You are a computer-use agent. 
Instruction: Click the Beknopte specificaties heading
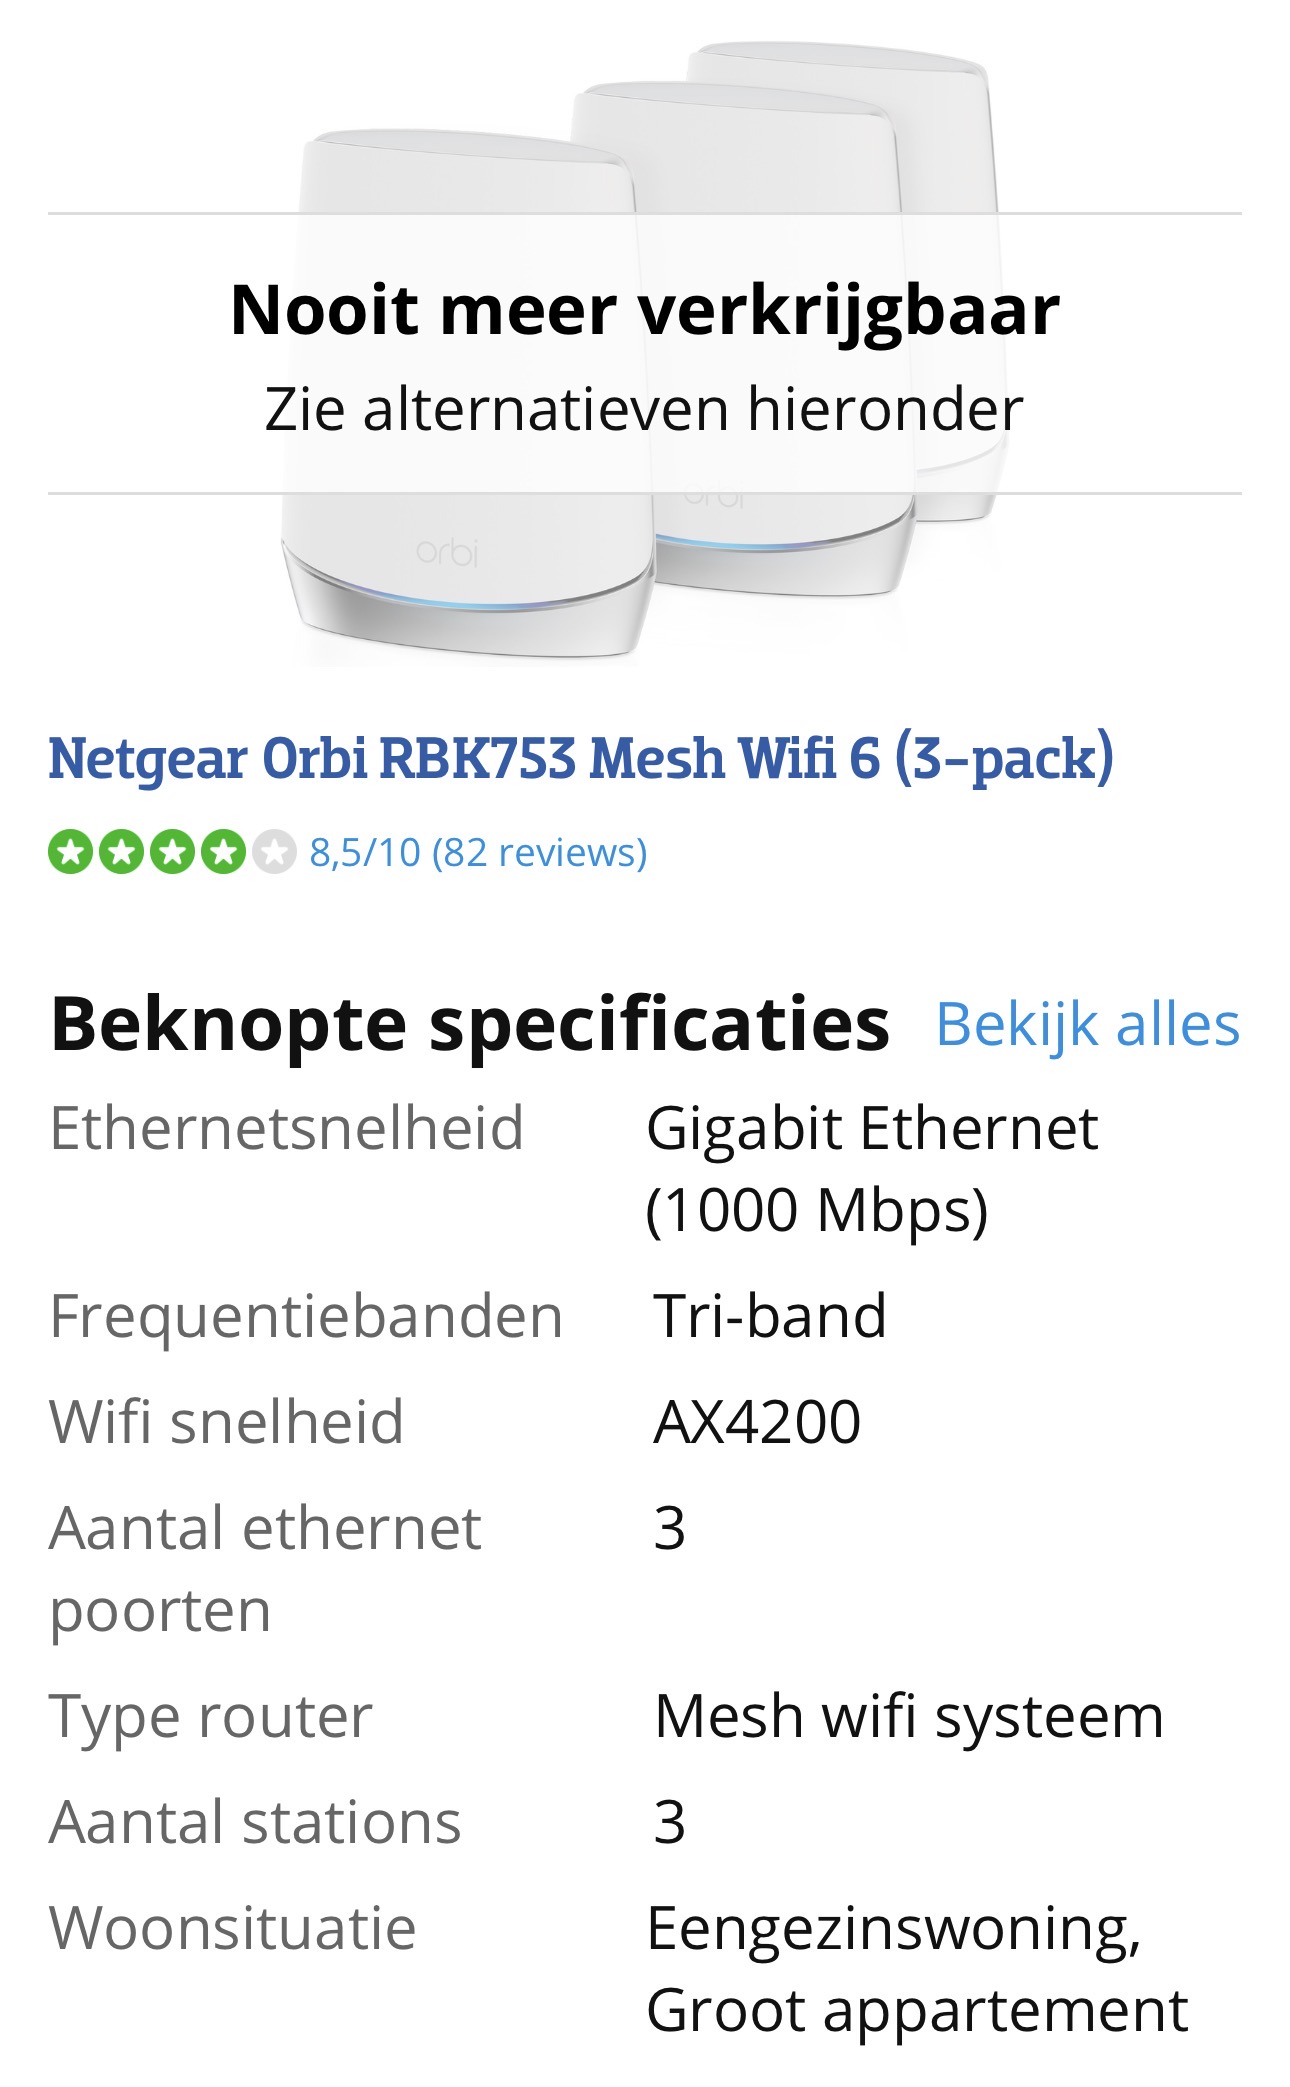tap(470, 1025)
